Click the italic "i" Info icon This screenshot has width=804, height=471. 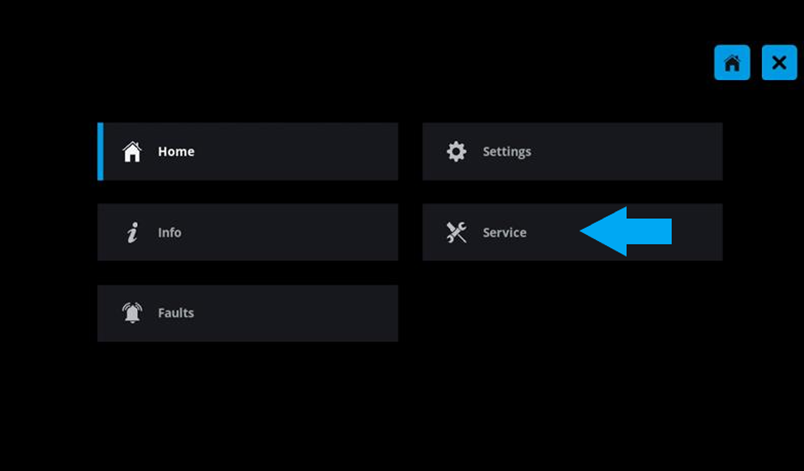pos(132,233)
